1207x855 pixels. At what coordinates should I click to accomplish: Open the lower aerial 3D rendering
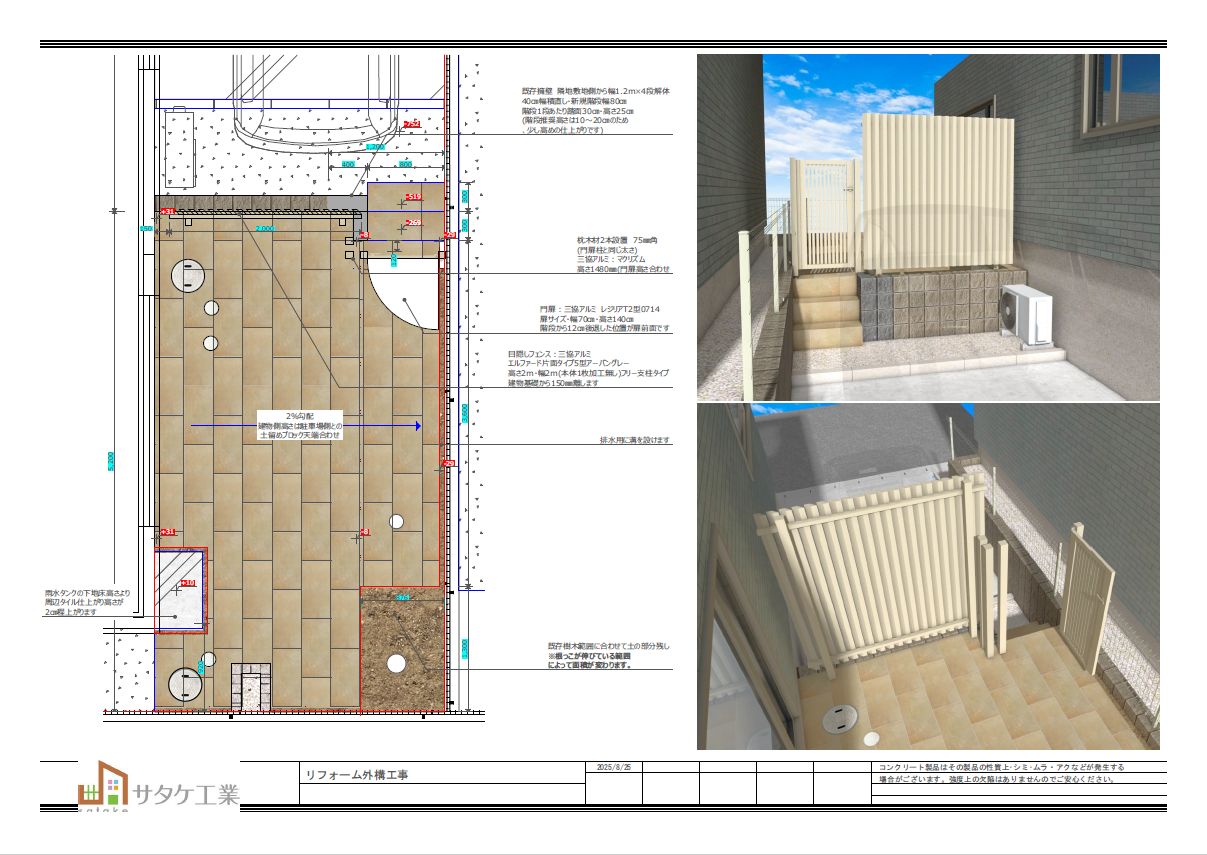click(927, 577)
